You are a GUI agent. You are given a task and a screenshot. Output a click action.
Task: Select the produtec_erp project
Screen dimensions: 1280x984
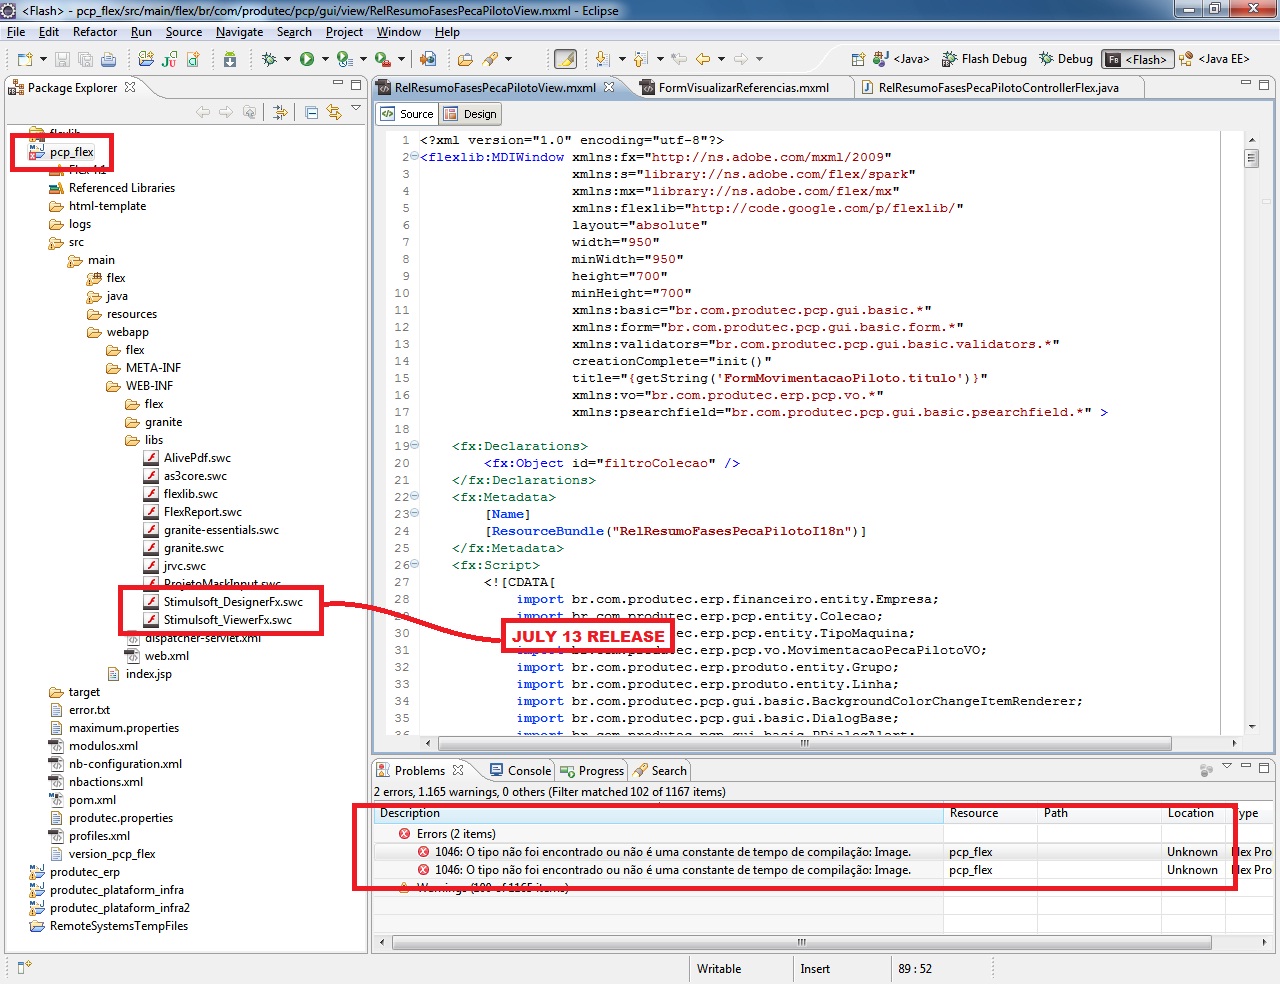click(84, 872)
